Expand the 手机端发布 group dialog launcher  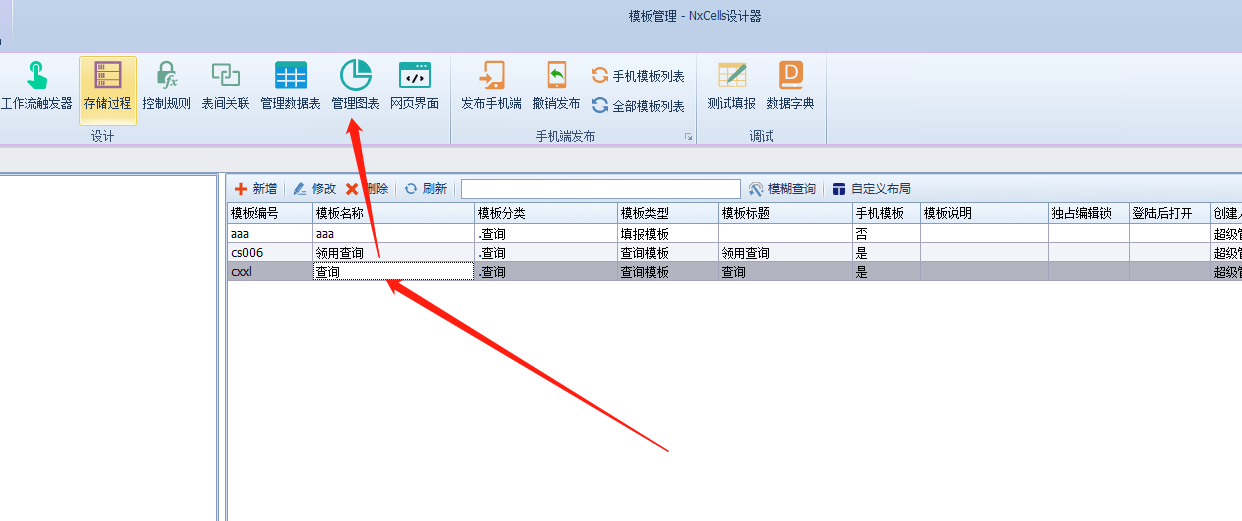pos(688,137)
